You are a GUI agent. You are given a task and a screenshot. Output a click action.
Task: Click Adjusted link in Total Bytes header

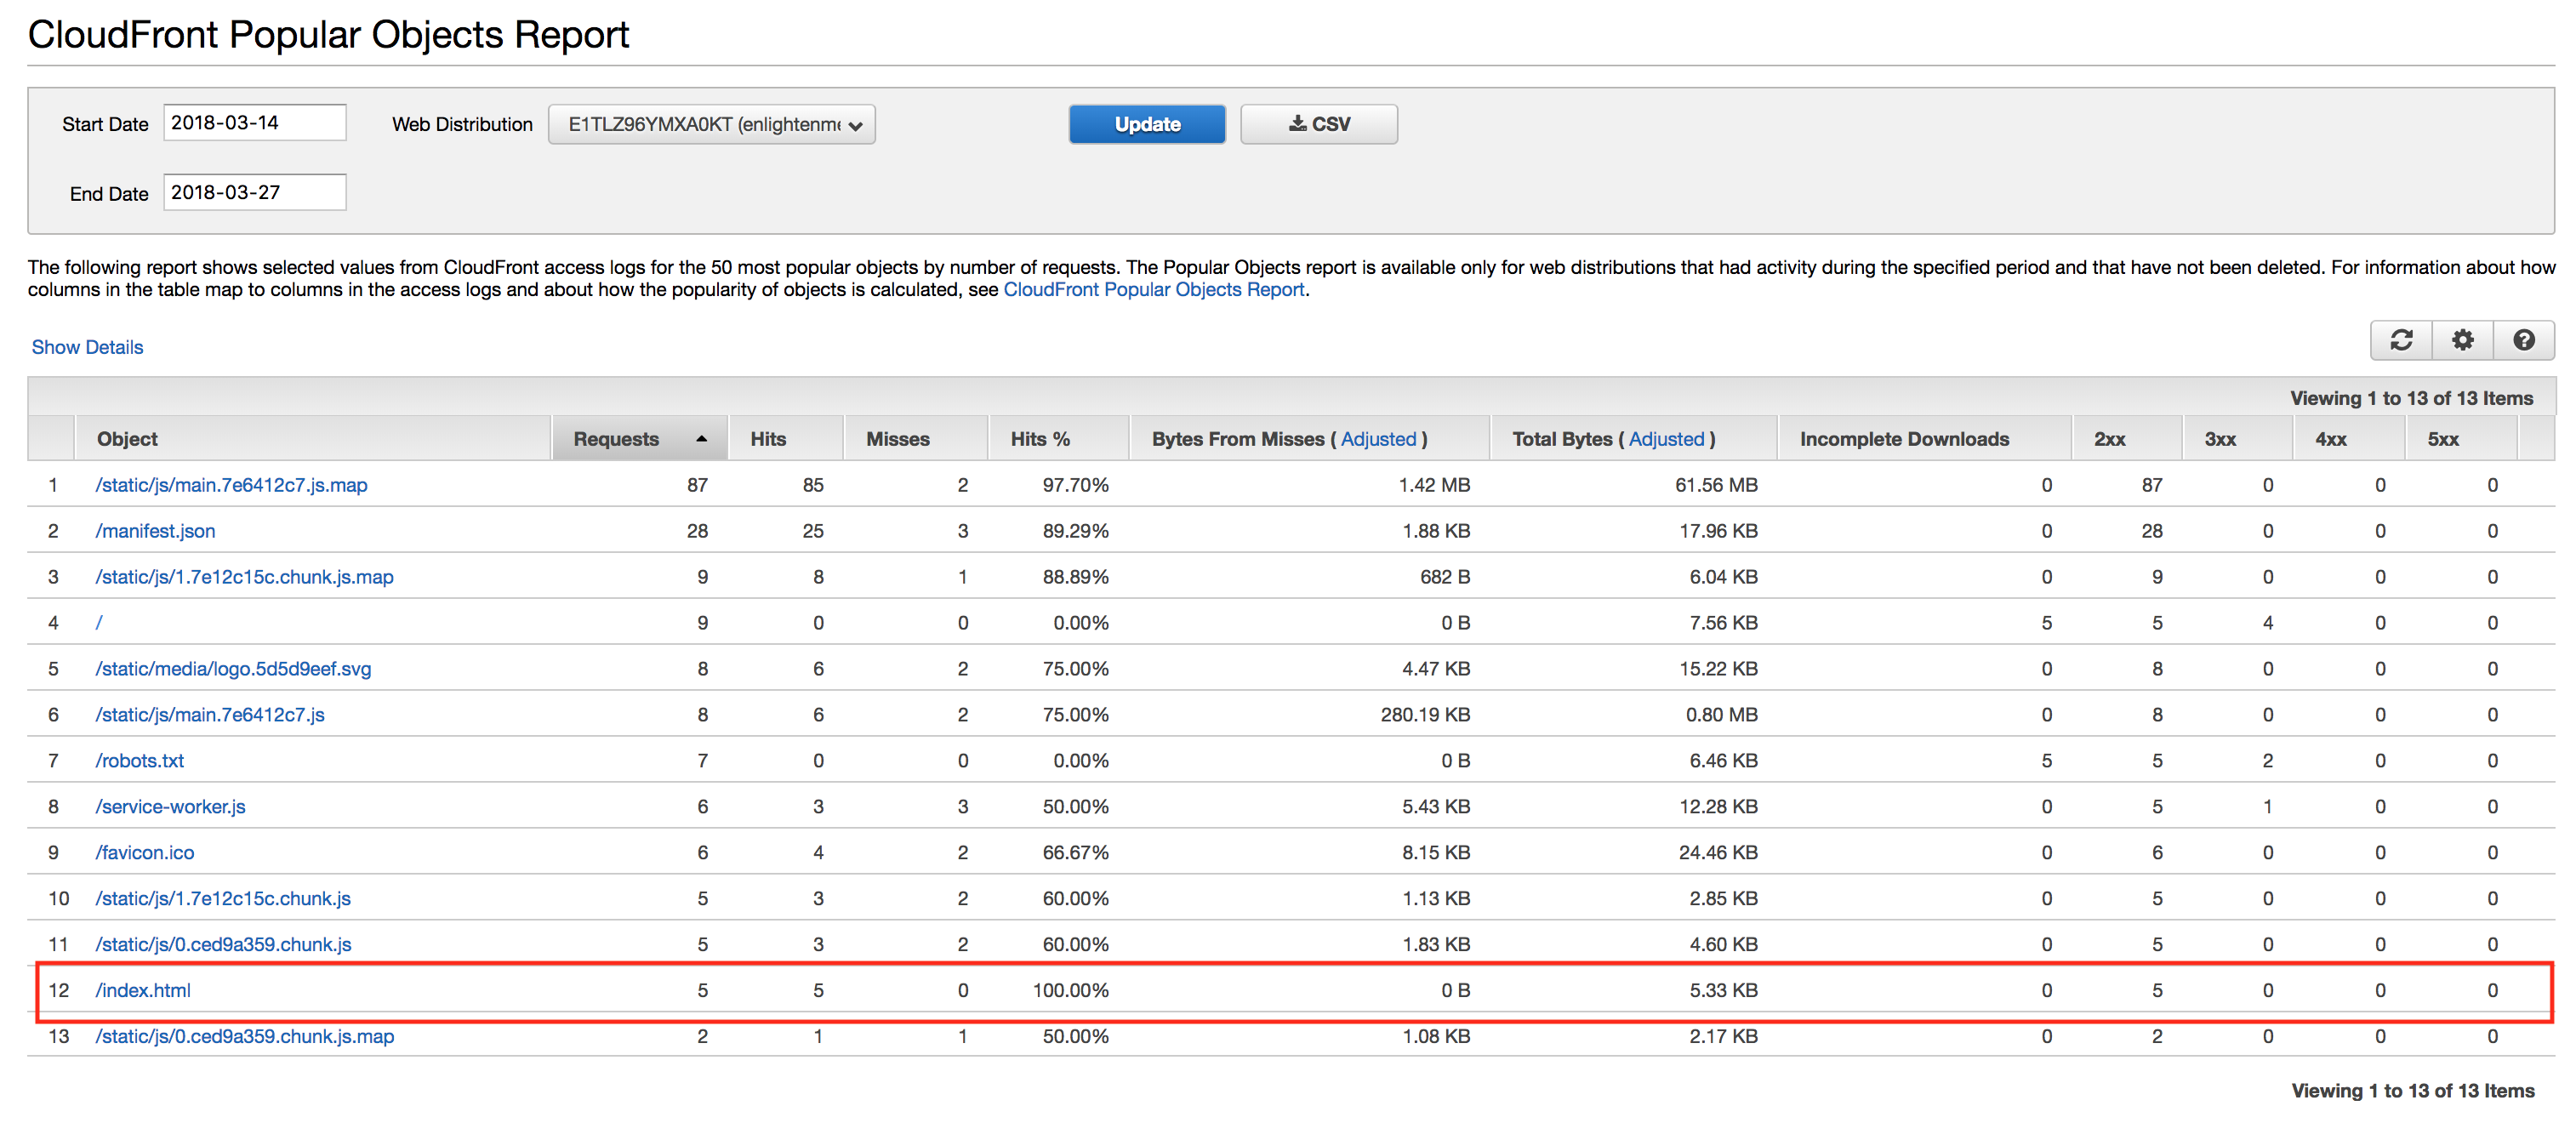1666,439
